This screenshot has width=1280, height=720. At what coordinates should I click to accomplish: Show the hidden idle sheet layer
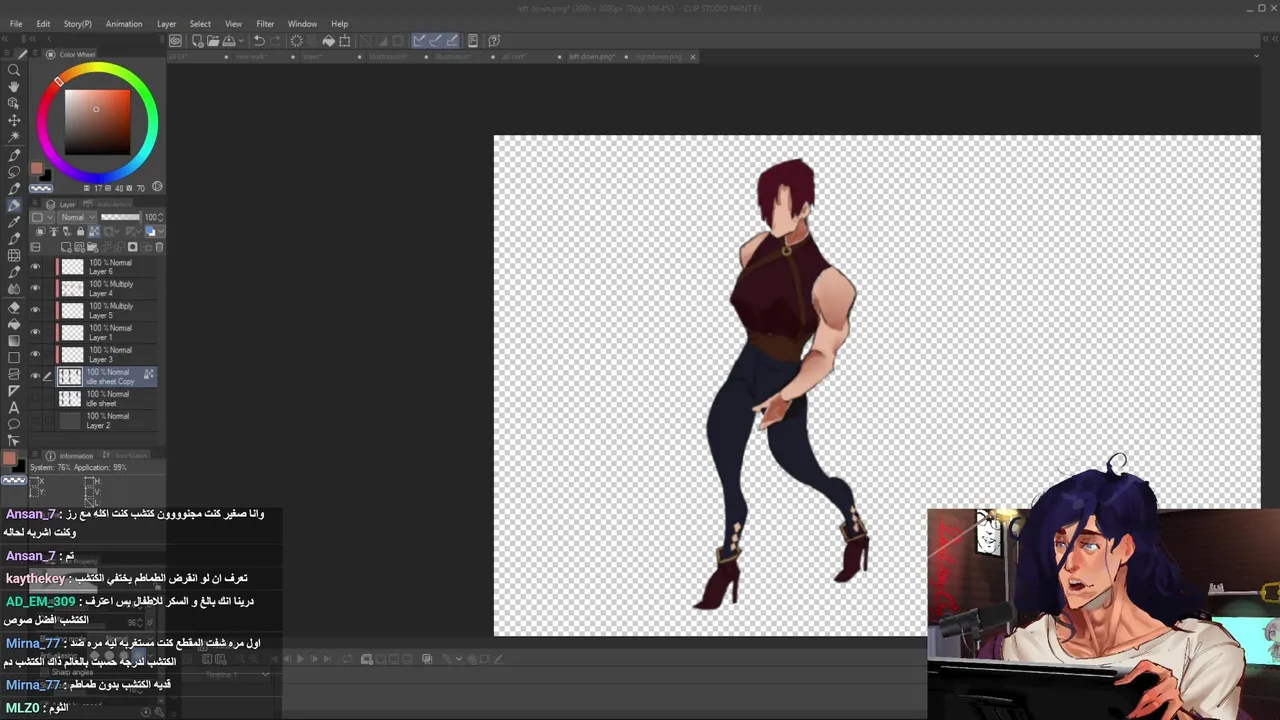pyautogui.click(x=35, y=398)
